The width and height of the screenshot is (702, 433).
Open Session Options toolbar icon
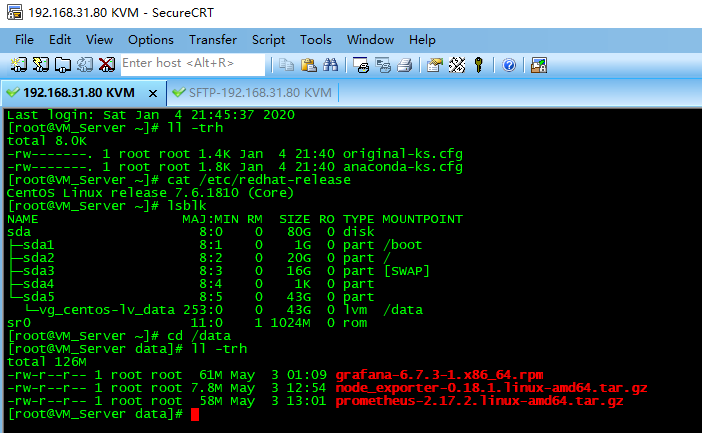click(435, 65)
